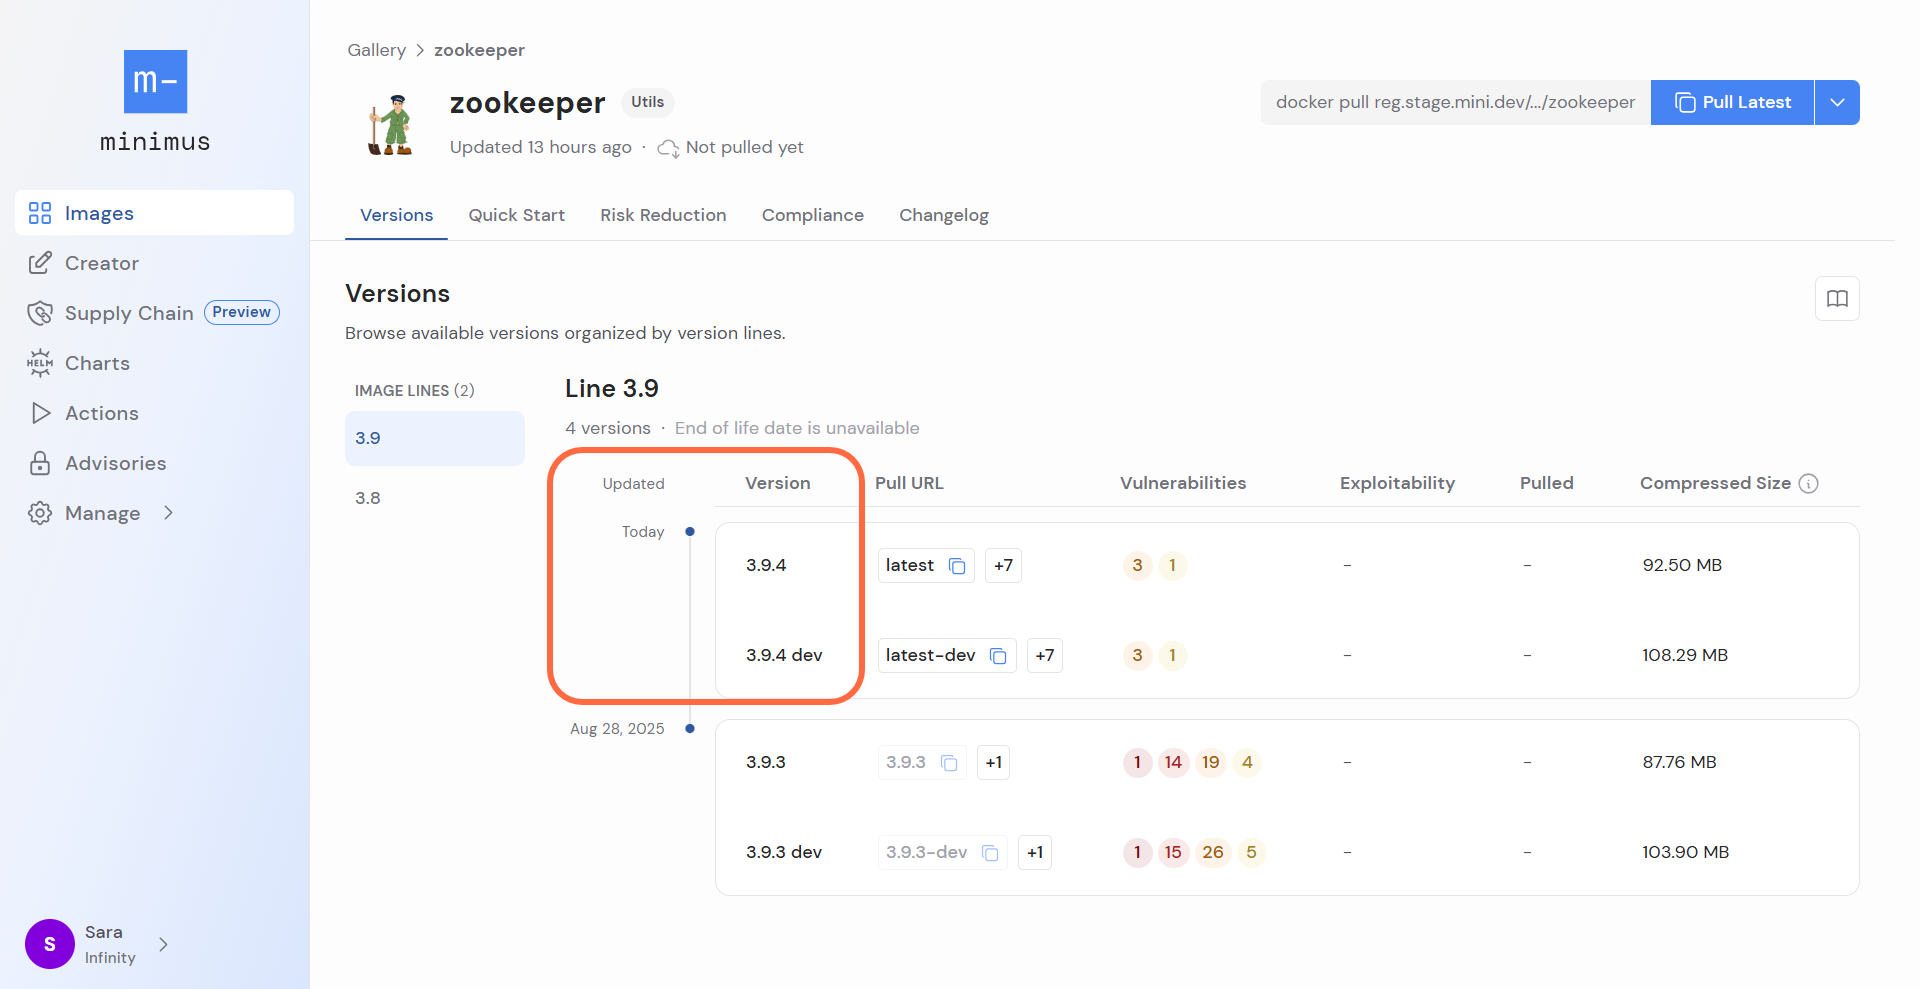Click the zookeeper mascot image

390,125
